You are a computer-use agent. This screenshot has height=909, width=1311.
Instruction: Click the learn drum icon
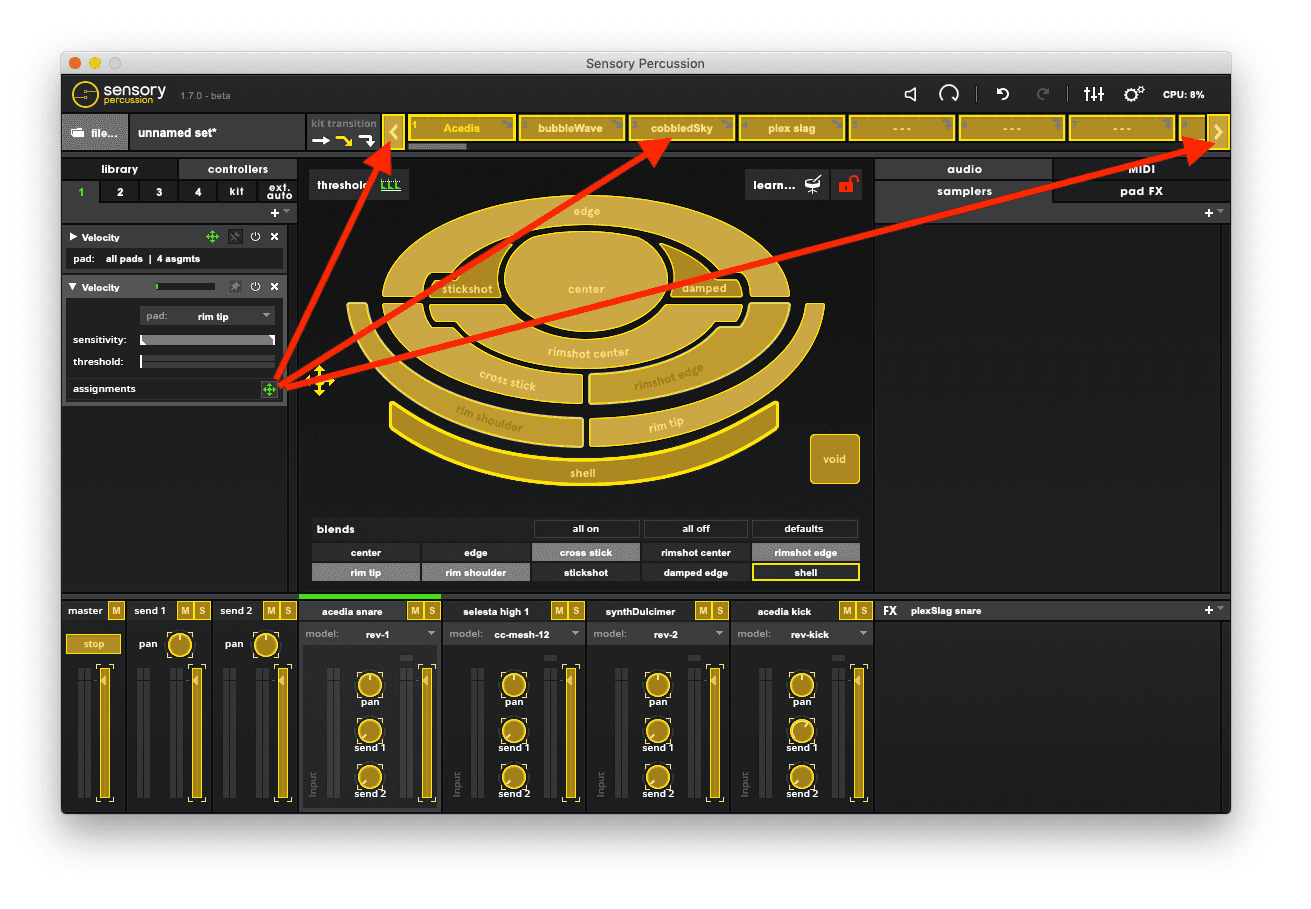(814, 185)
